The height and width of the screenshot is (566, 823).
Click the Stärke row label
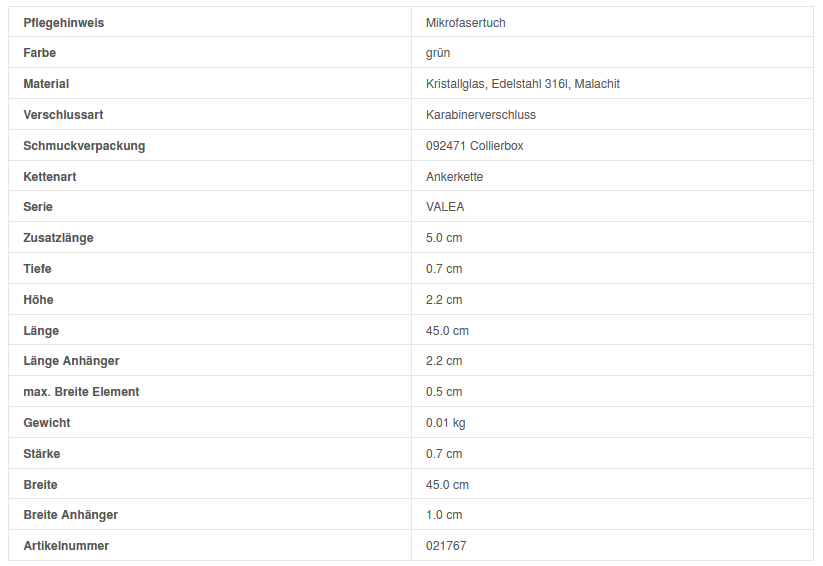[x=42, y=454]
